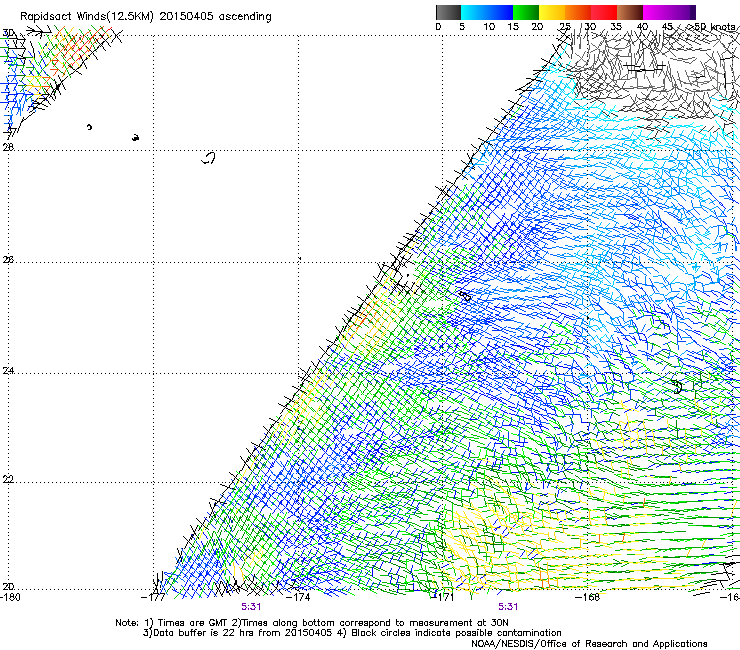Click the legend label '35'

616,27
